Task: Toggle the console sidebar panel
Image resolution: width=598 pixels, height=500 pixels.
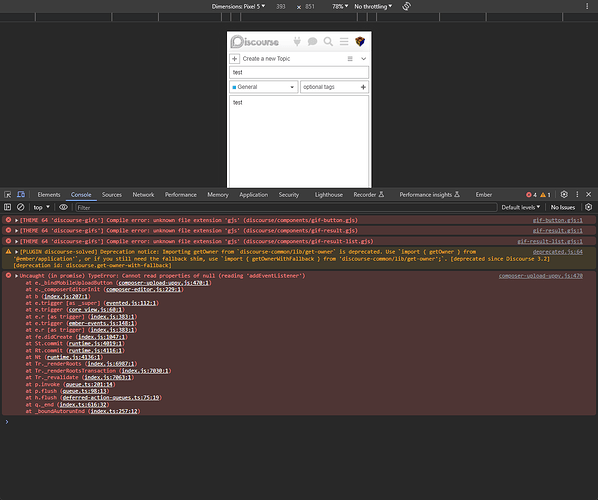Action: 8,207
